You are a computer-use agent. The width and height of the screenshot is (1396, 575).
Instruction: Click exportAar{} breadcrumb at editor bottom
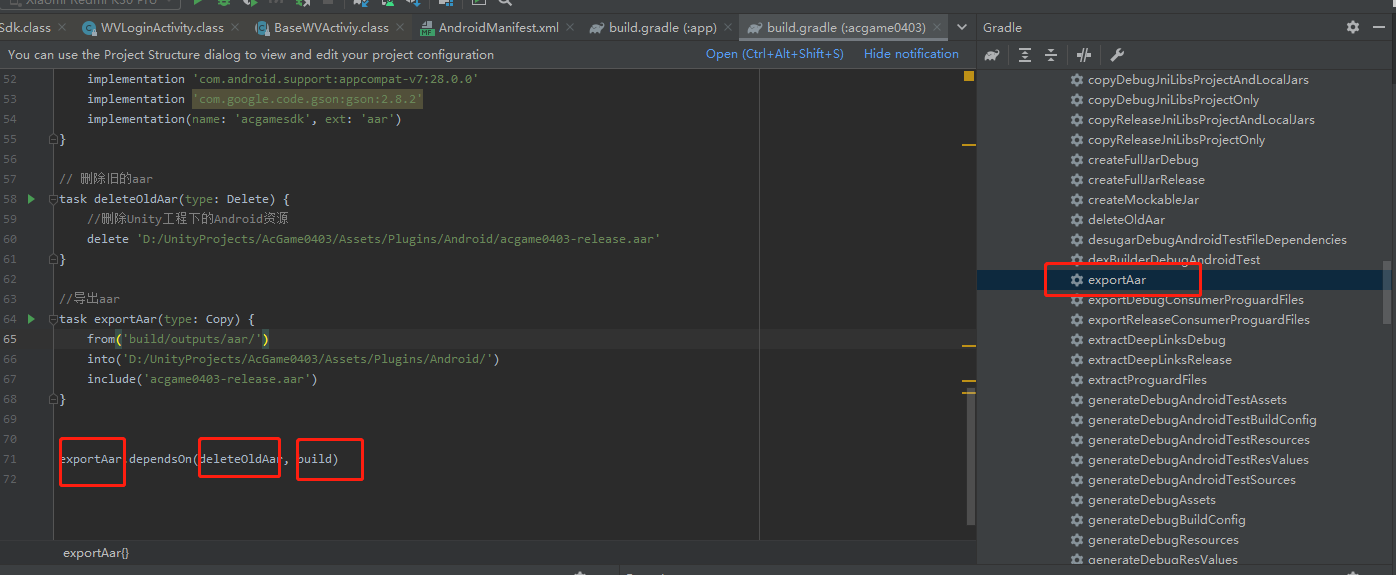point(96,552)
